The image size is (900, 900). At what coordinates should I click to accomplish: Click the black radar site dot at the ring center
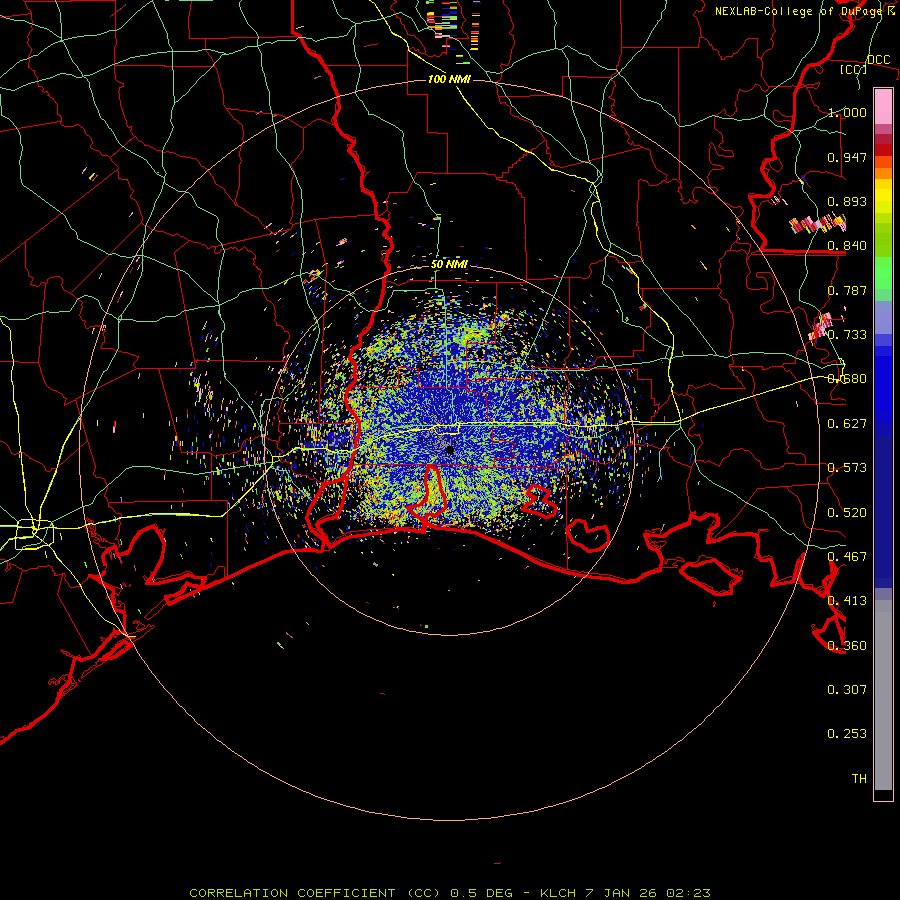point(450,451)
